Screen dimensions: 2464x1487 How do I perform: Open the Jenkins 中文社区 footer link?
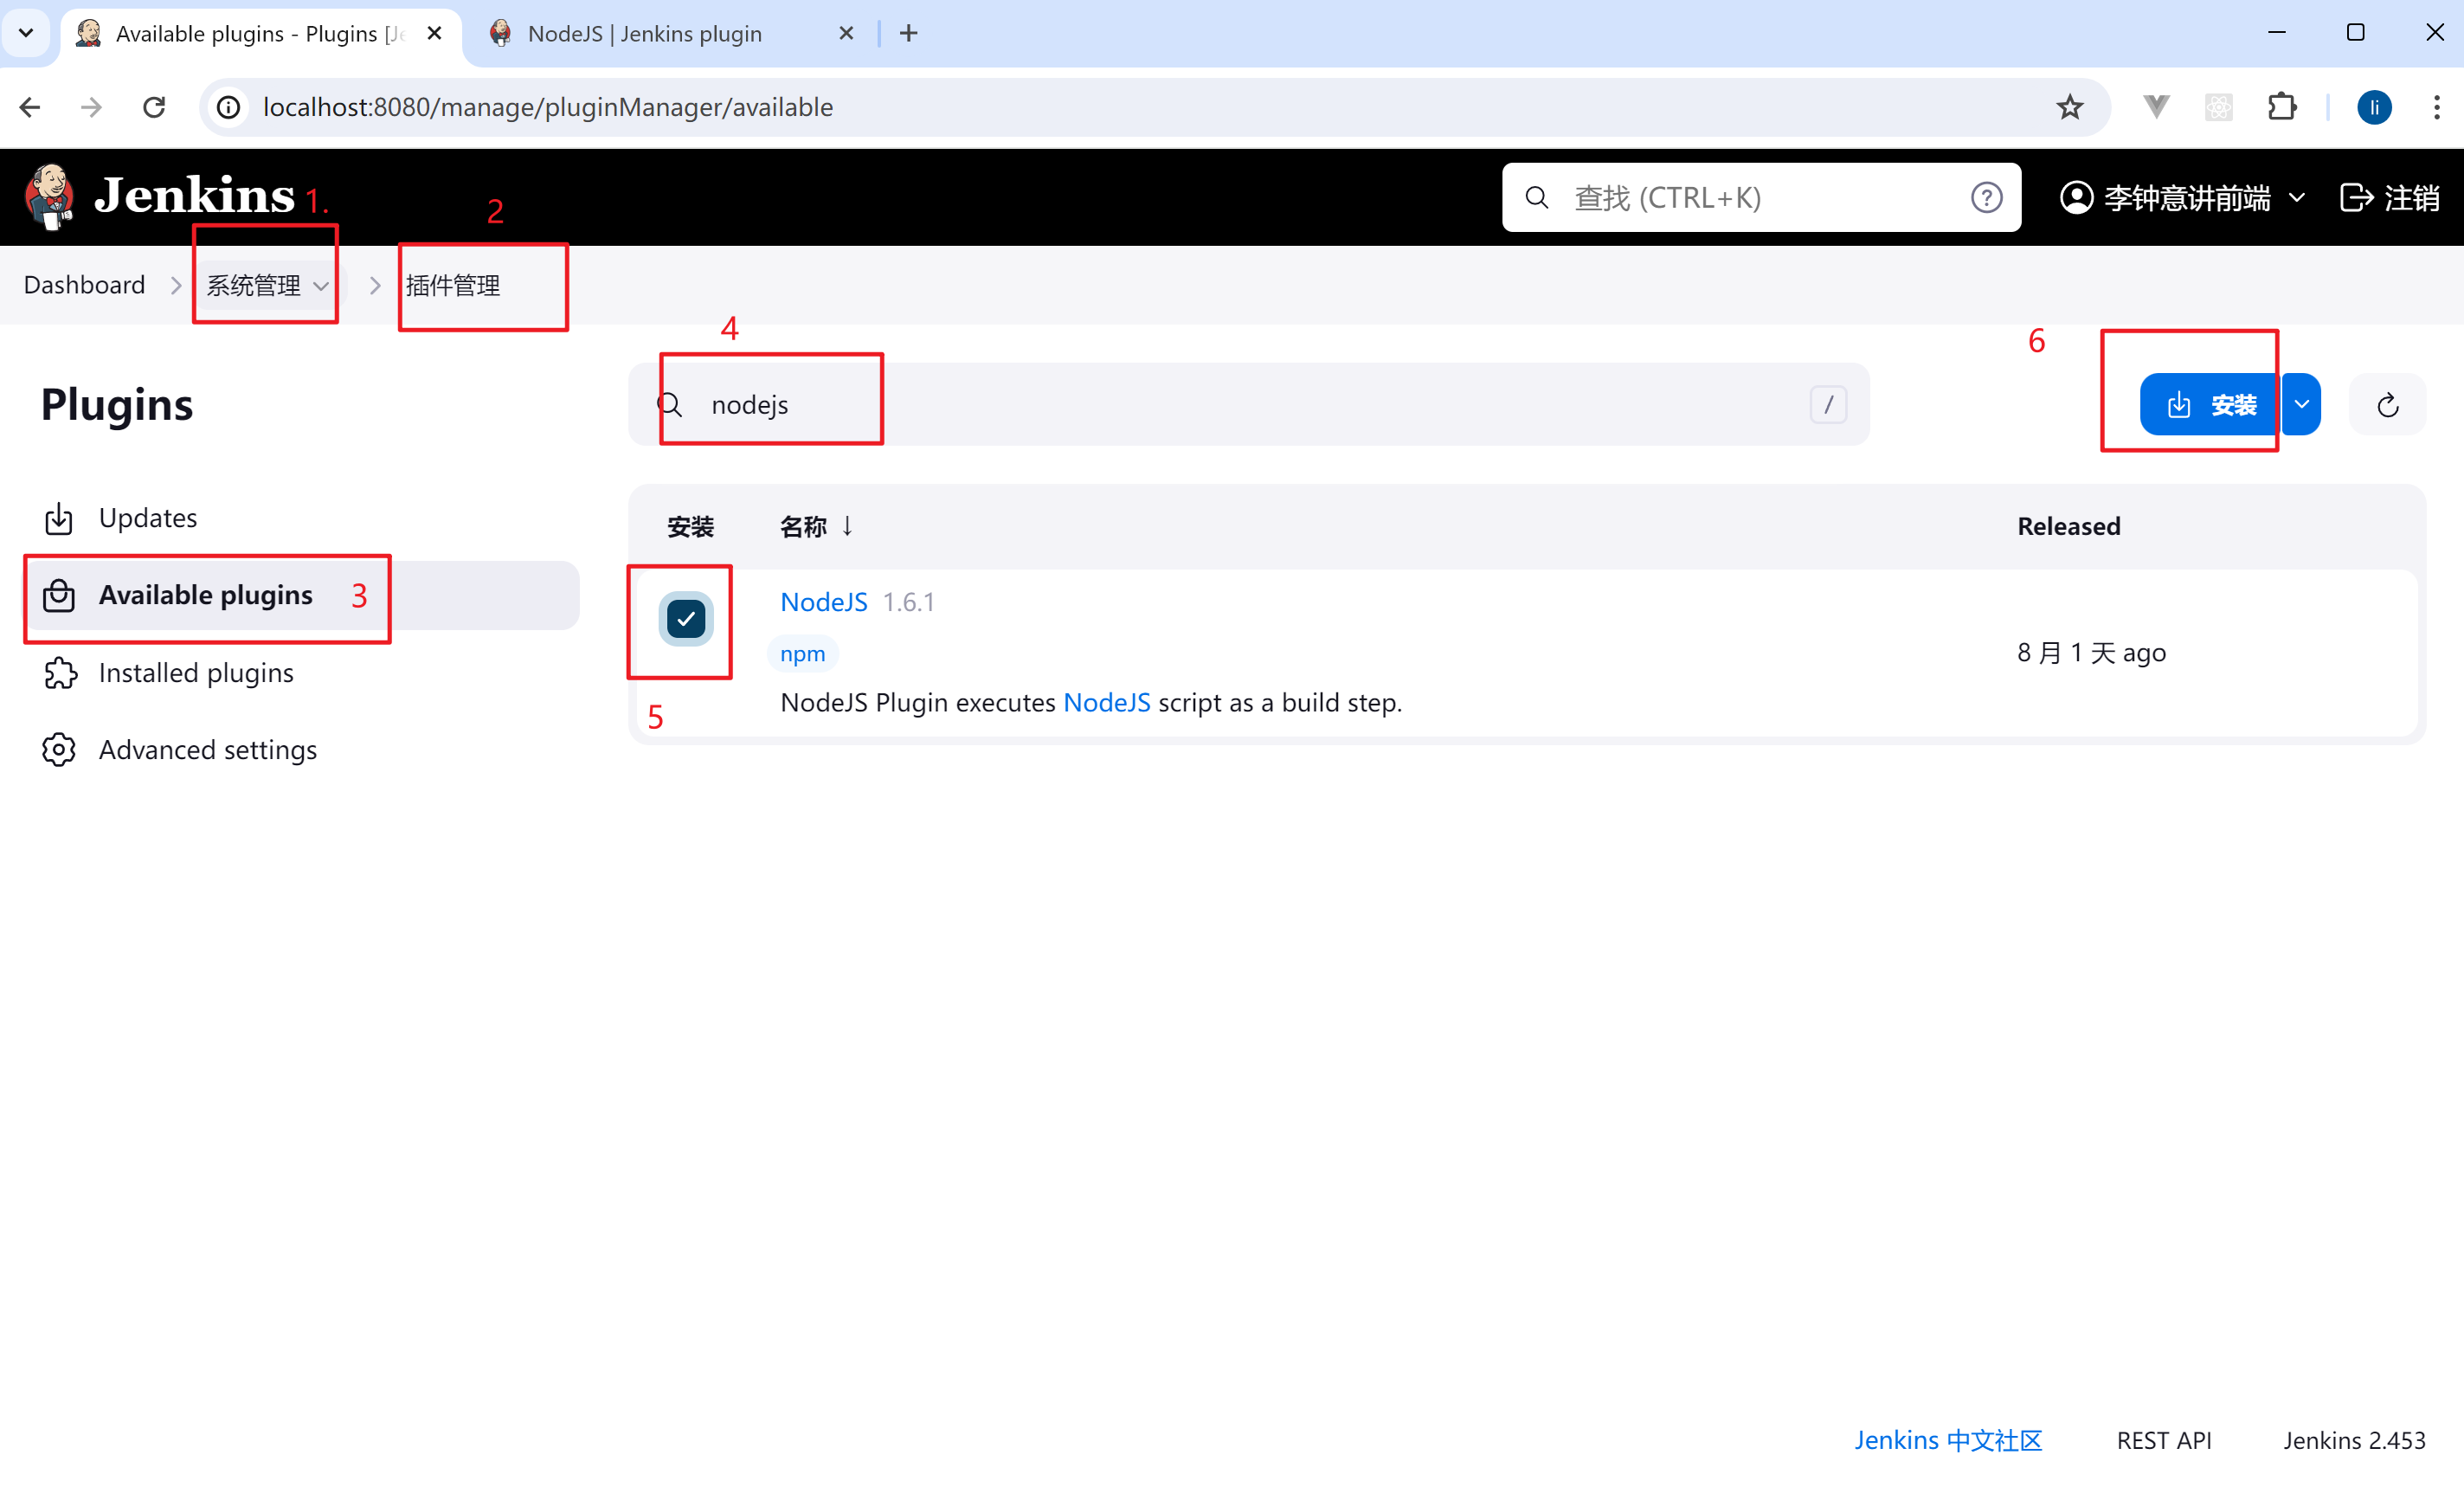(1948, 1440)
